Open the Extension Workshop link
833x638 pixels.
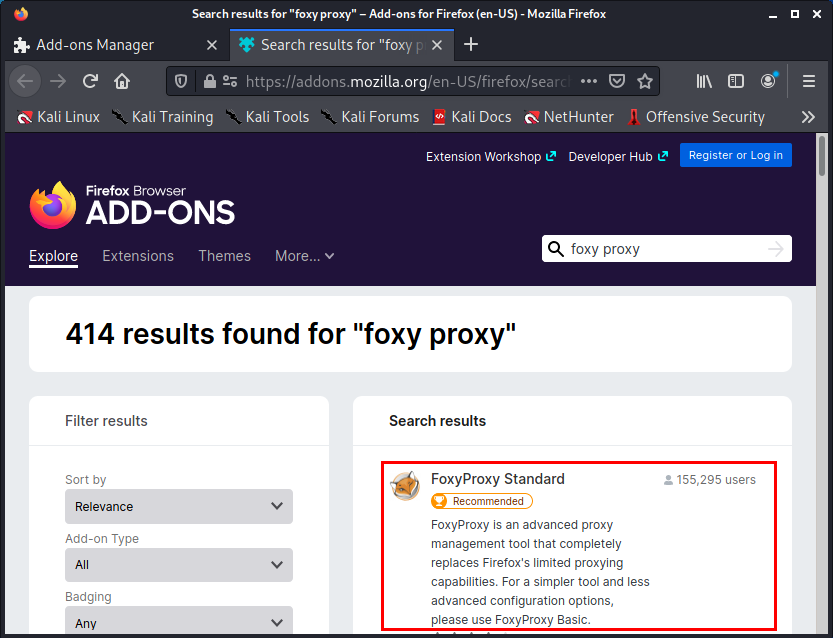(491, 157)
